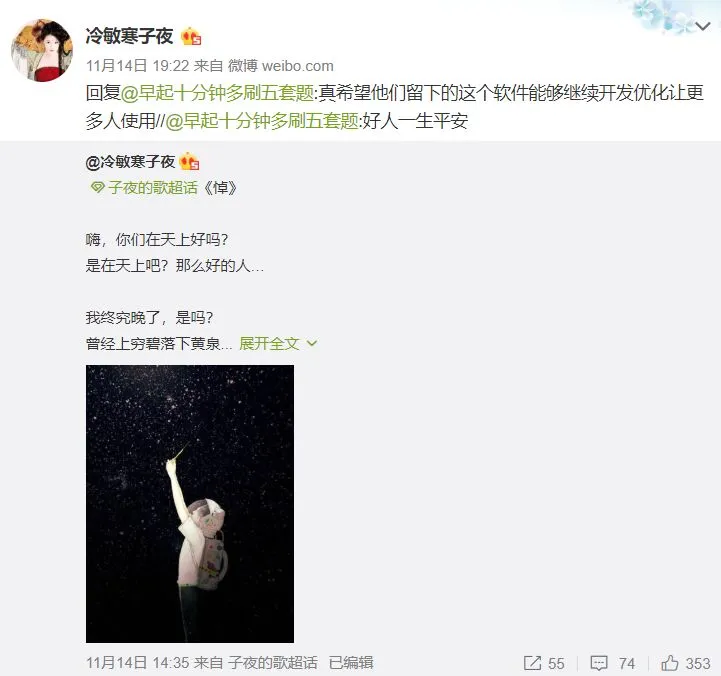Expand the full text with 展开全文
Screen dimensions: 721x676
(x=269, y=343)
